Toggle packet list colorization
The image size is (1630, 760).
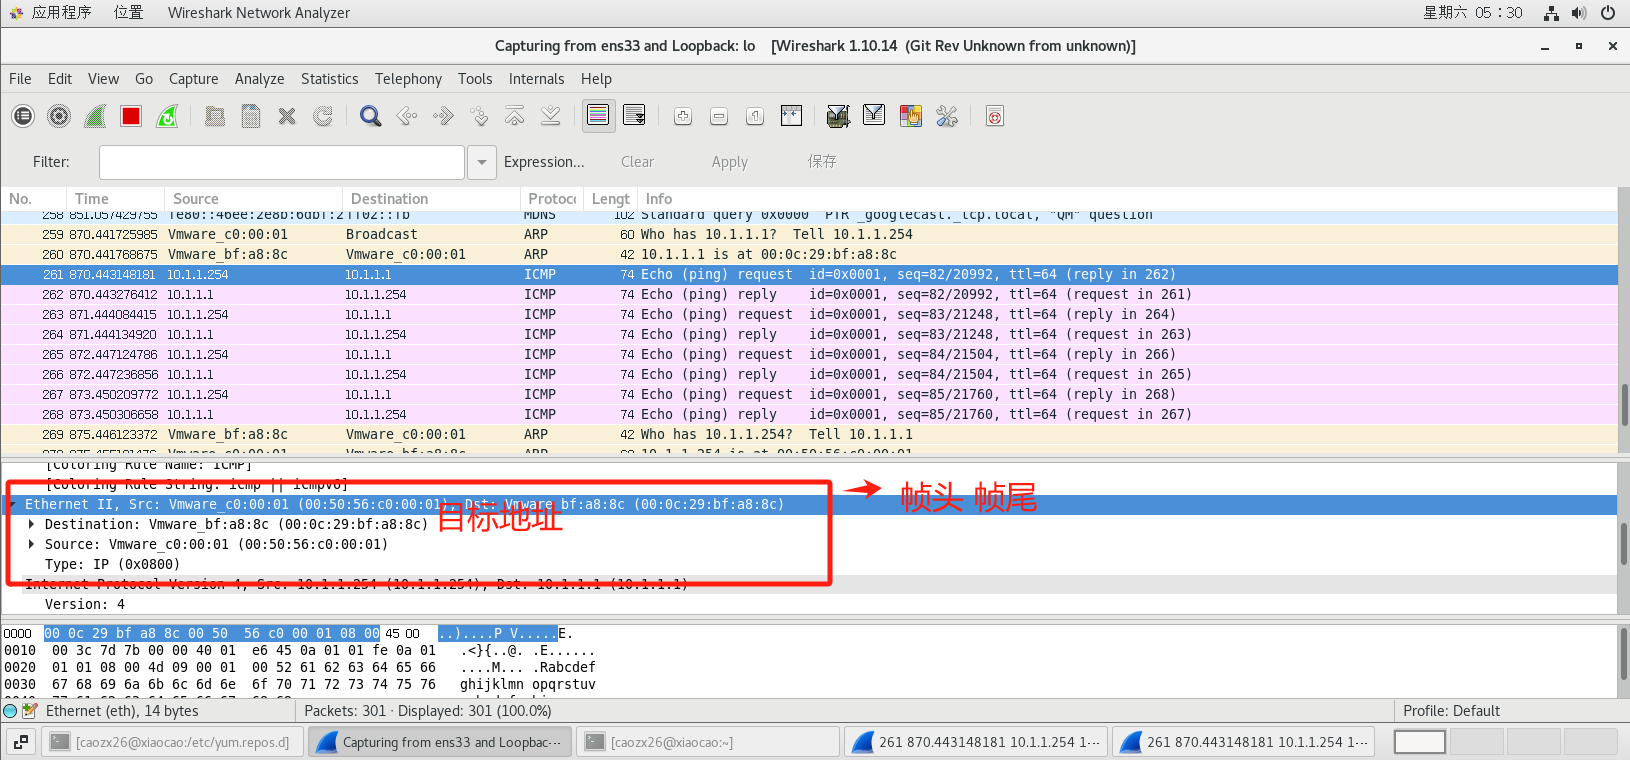tap(598, 116)
